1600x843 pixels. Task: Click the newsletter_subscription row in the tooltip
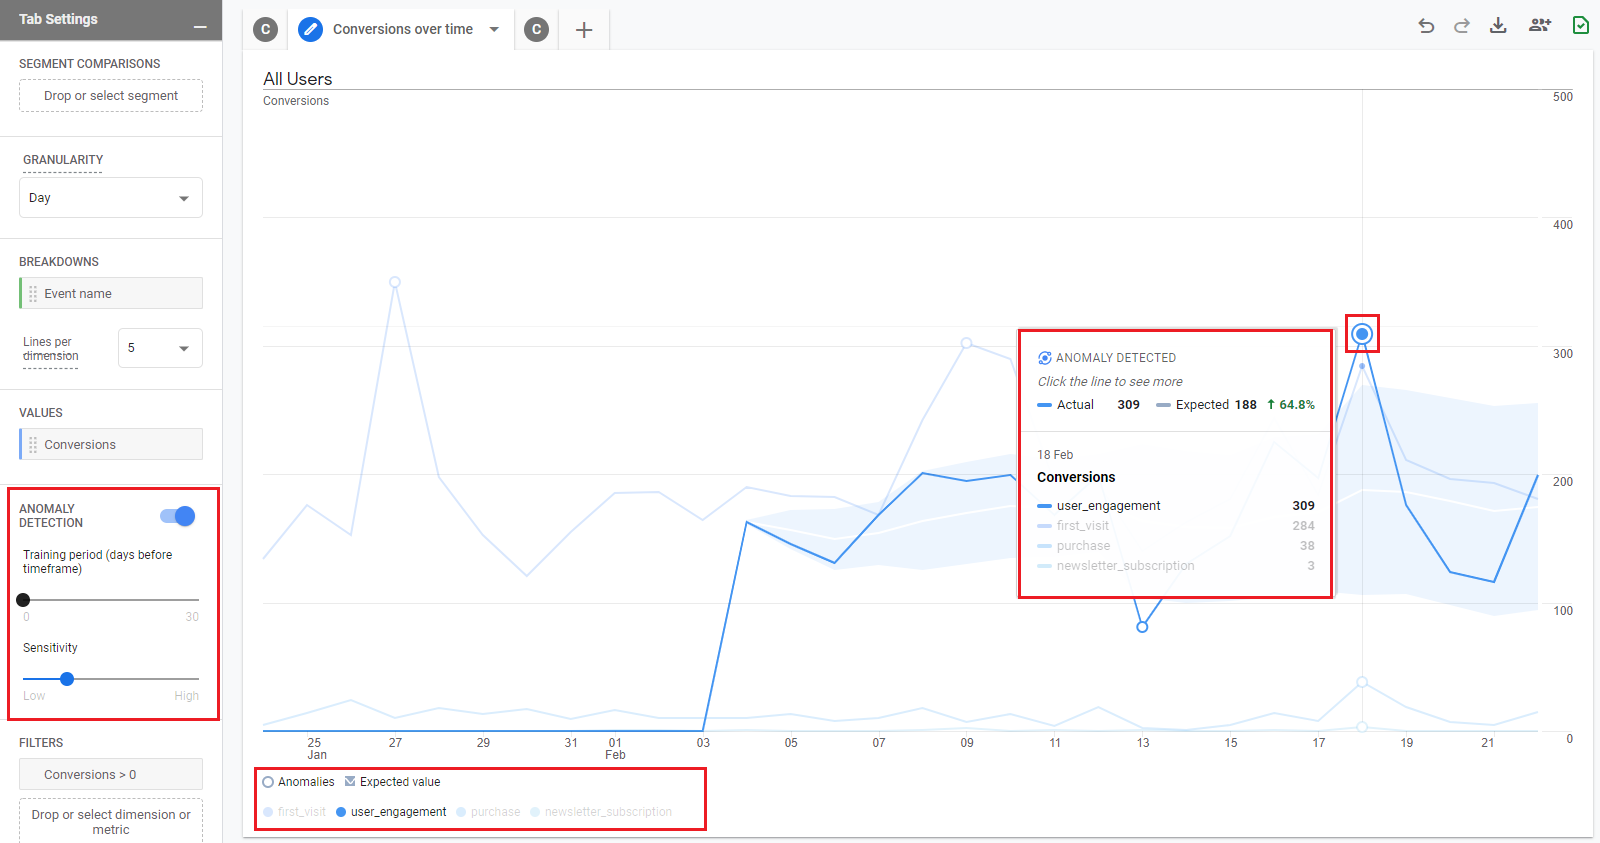tap(1176, 566)
